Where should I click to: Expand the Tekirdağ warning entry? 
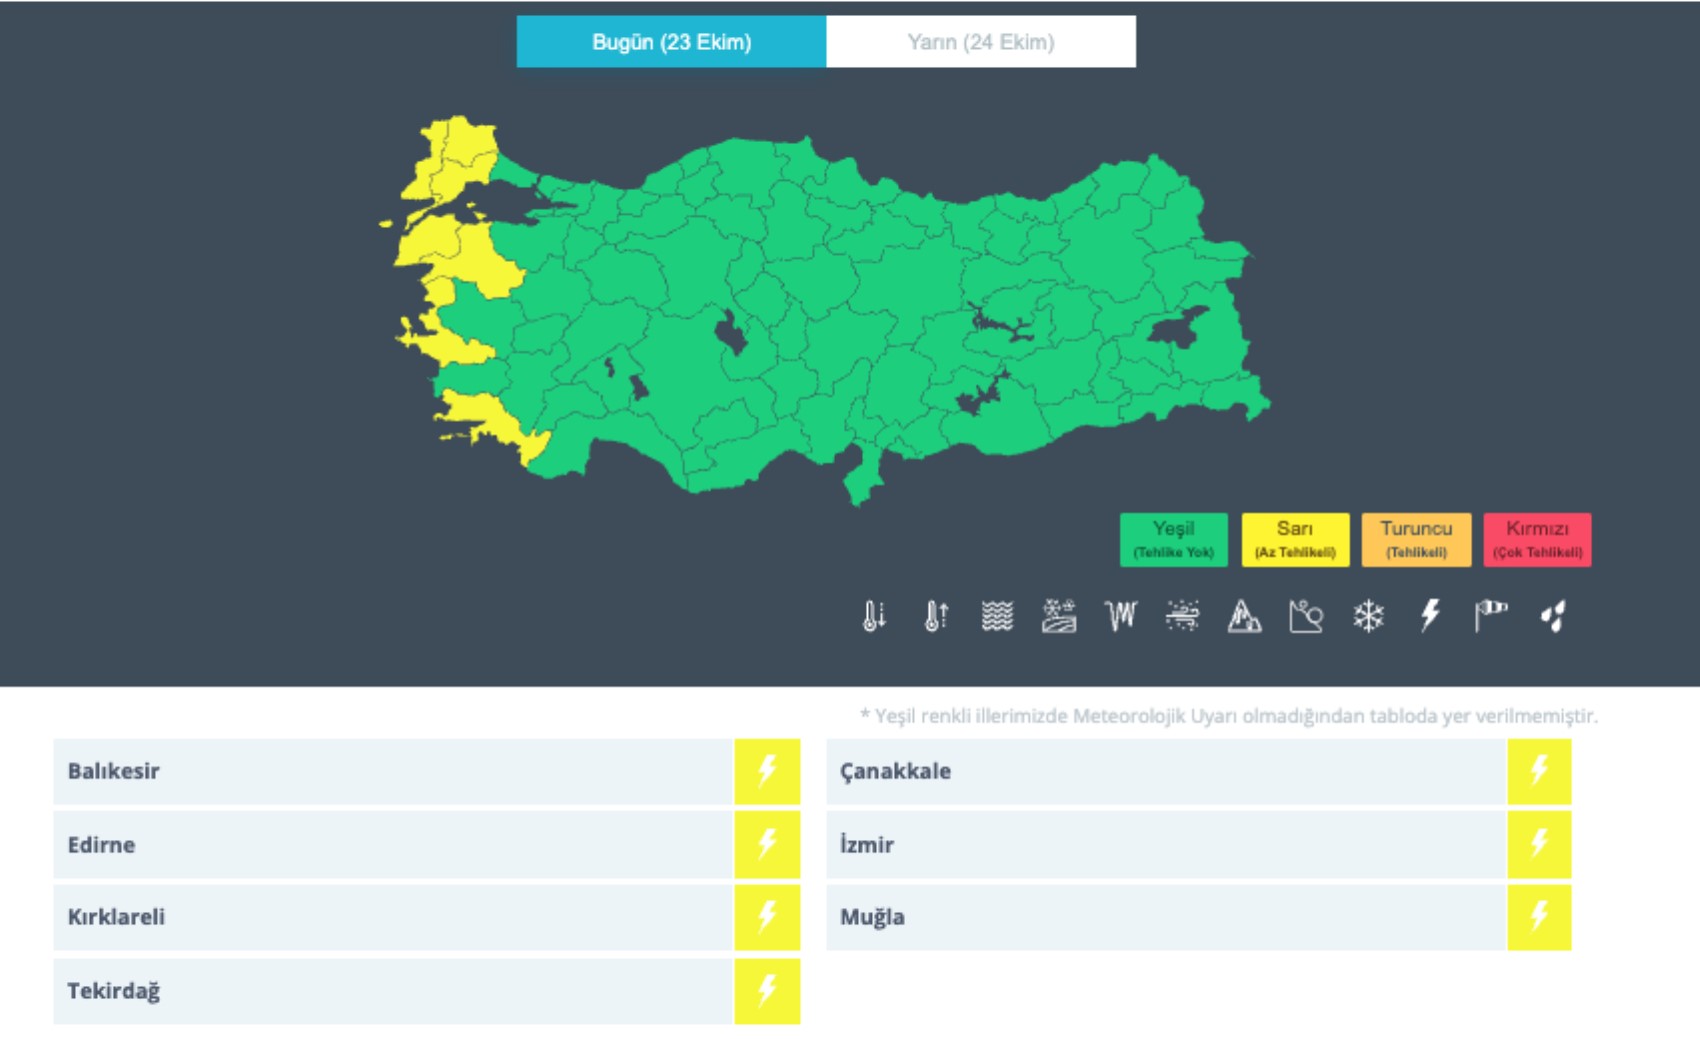click(x=392, y=991)
